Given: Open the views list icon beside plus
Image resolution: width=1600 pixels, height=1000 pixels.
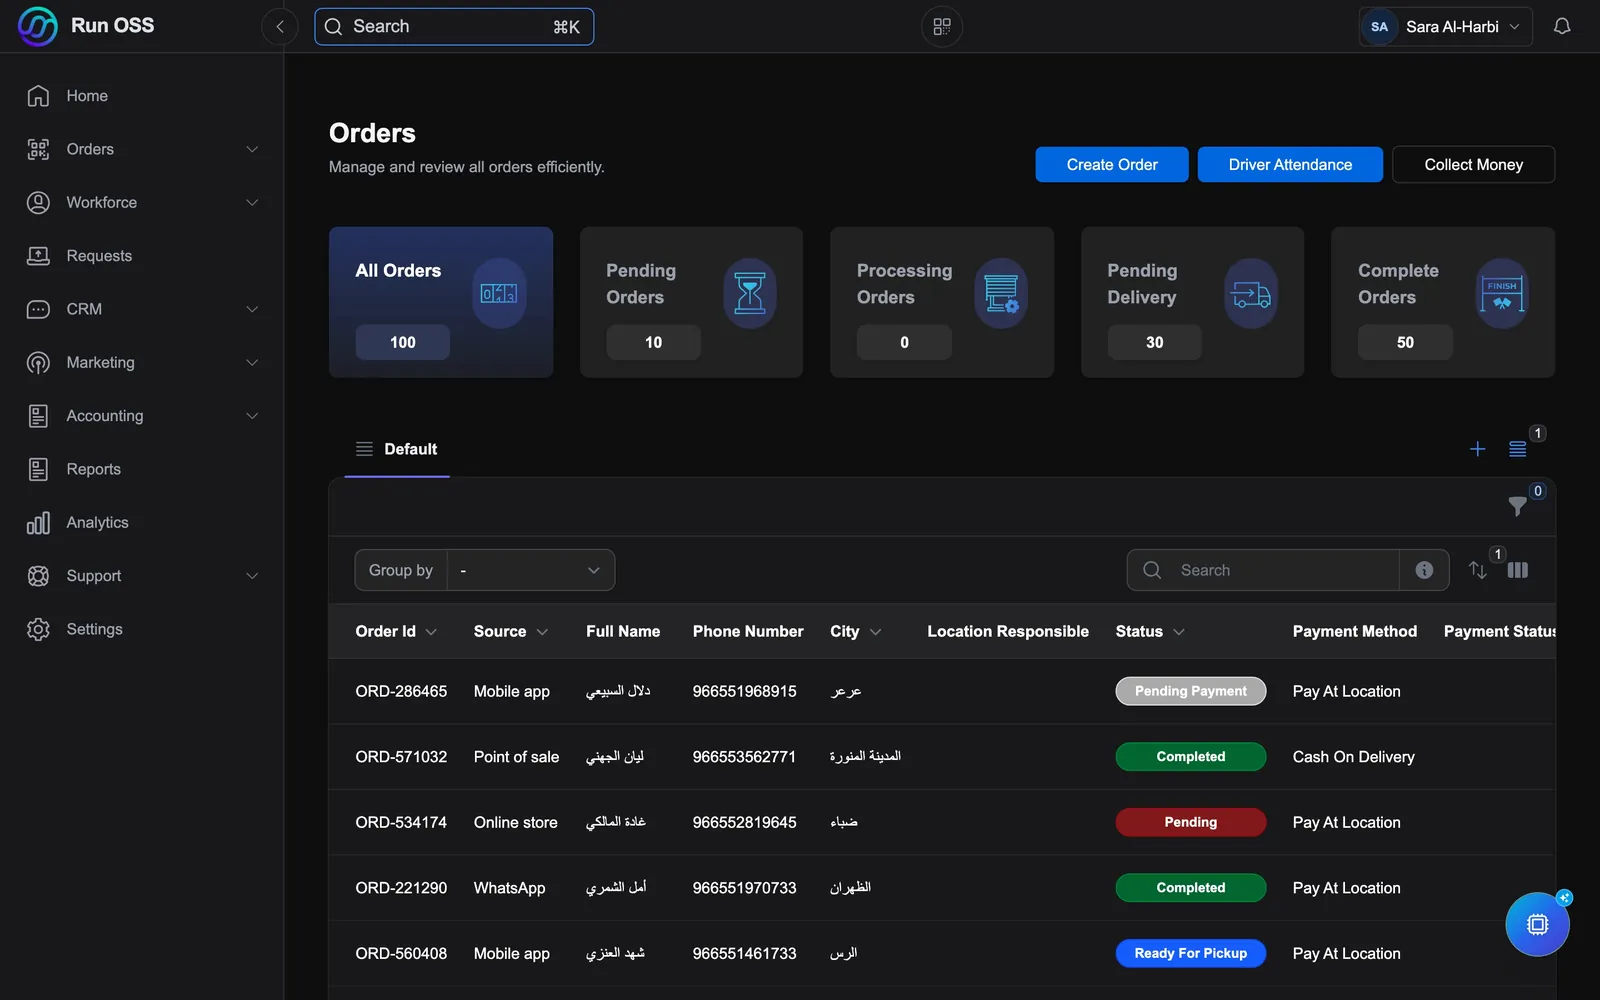Looking at the screenshot, I should pos(1517,449).
